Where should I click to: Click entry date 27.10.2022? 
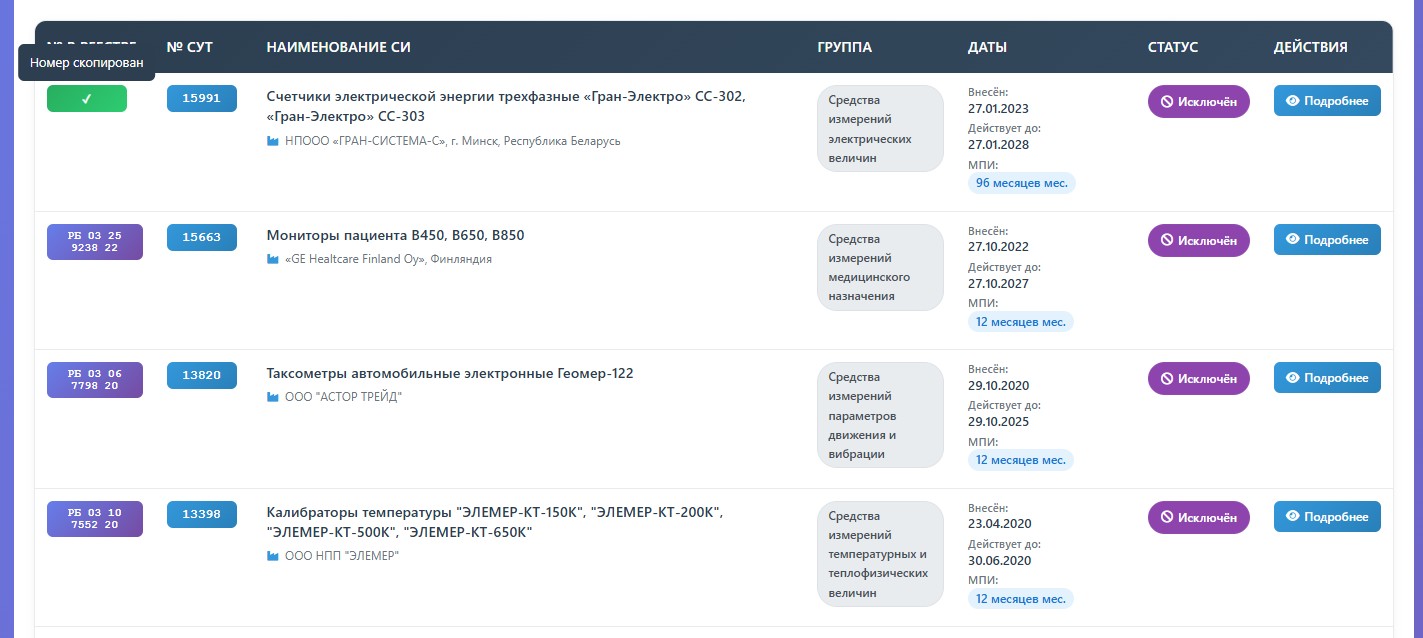pyautogui.click(x=998, y=247)
